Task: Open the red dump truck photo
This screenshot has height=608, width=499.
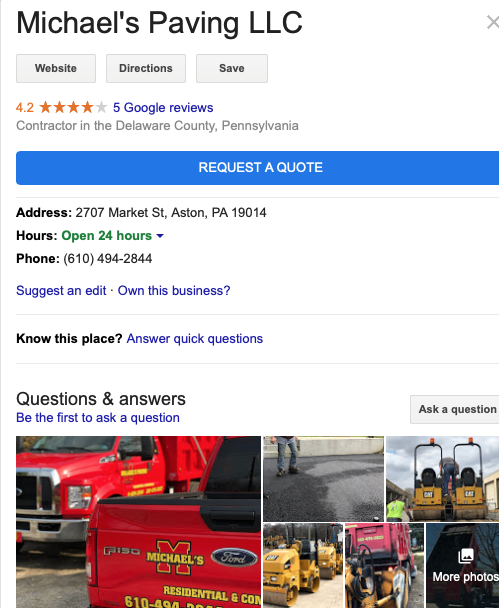Action: [385, 565]
